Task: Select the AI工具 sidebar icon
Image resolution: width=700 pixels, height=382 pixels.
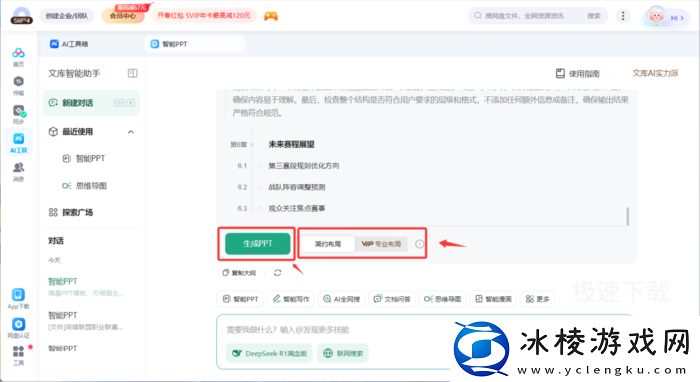Action: click(18, 143)
